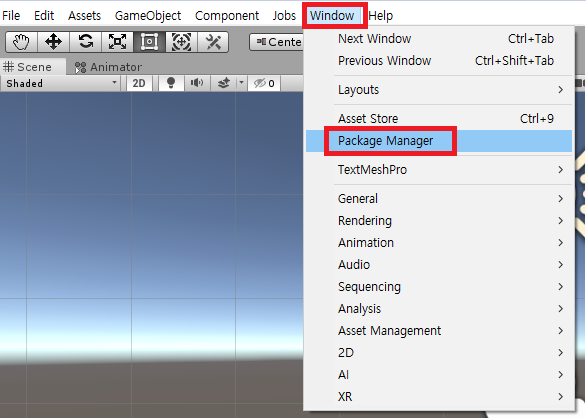Select the Rect tool
Viewport: 586px width, 418px height.
[149, 42]
